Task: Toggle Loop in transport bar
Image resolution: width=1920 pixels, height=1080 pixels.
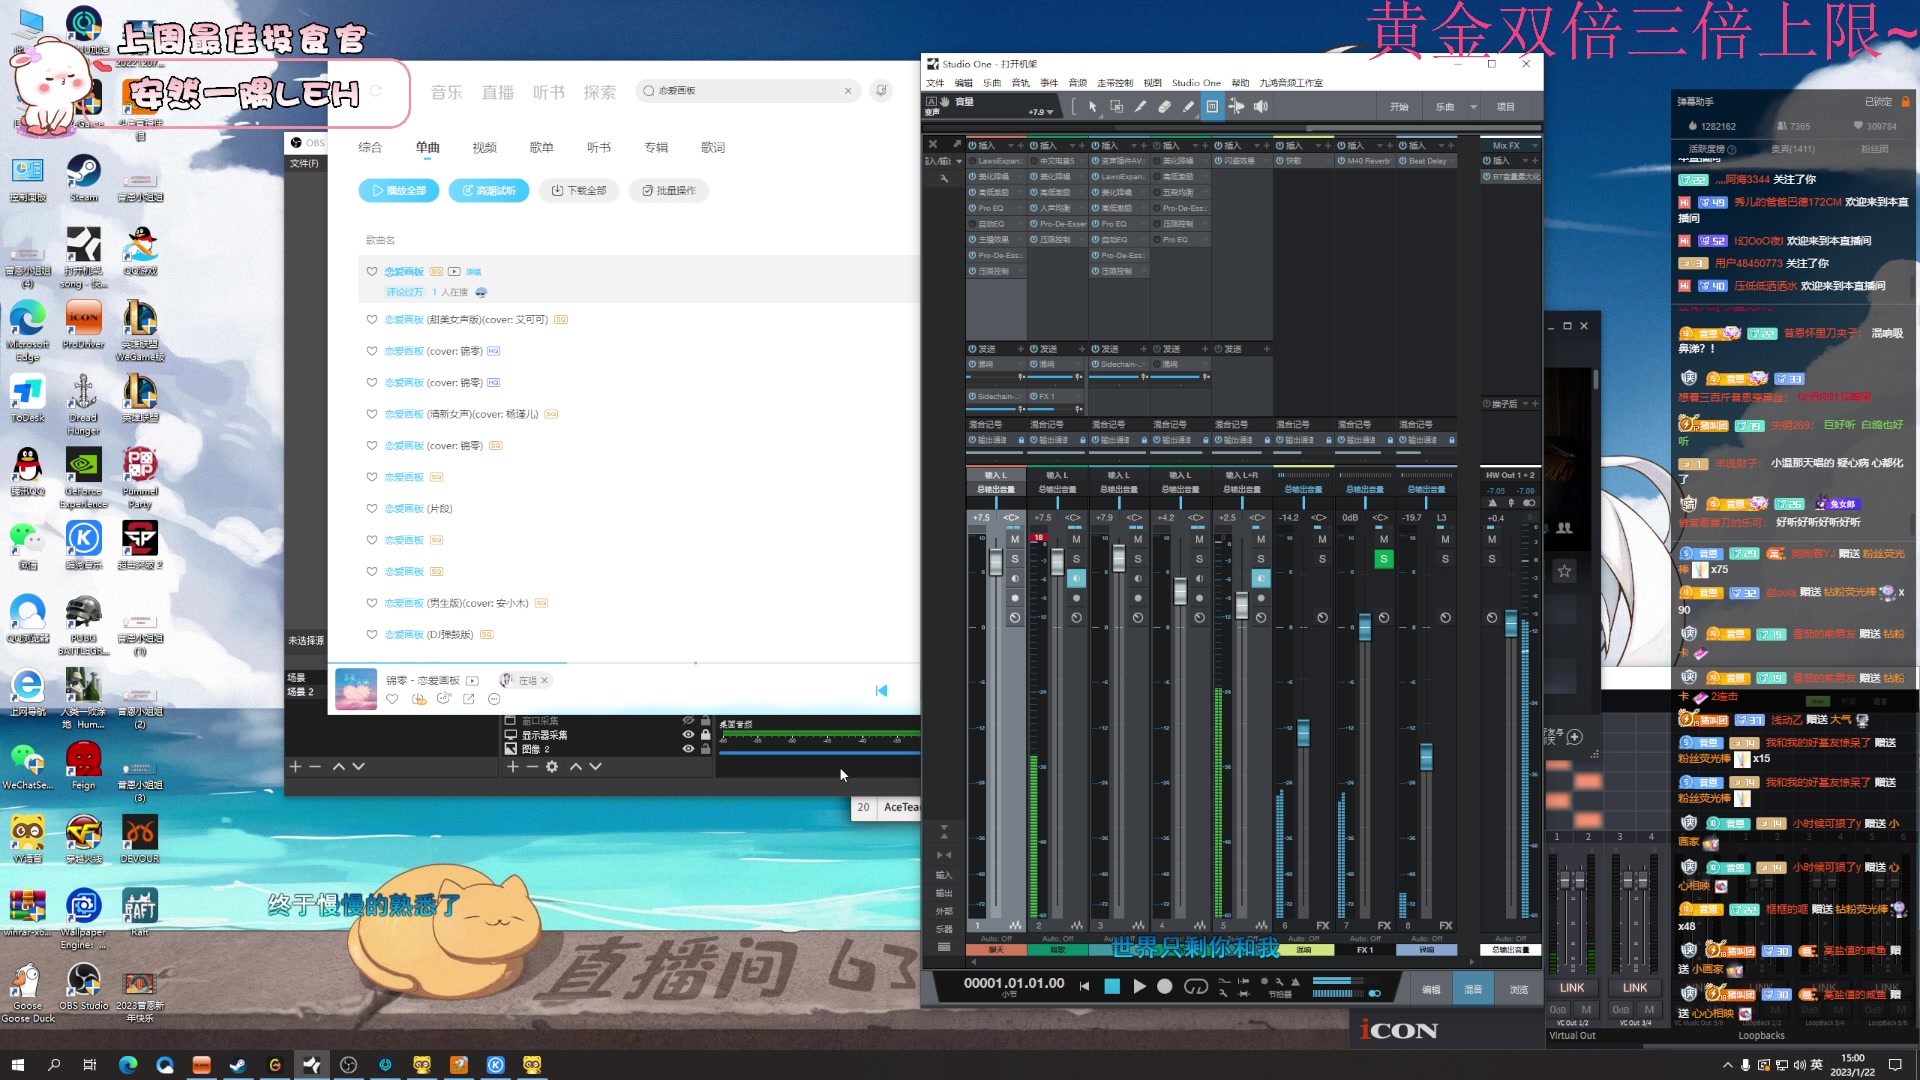Action: pyautogui.click(x=1195, y=987)
